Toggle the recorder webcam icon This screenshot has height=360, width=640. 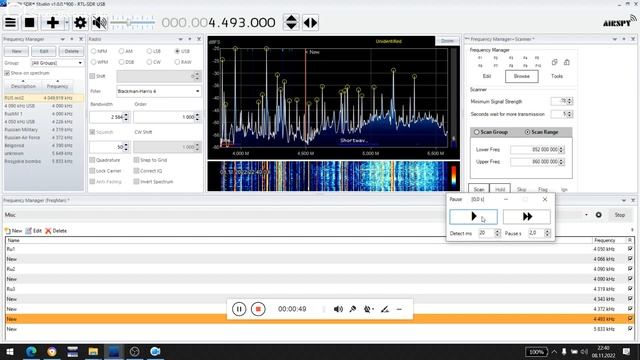[x=368, y=309]
